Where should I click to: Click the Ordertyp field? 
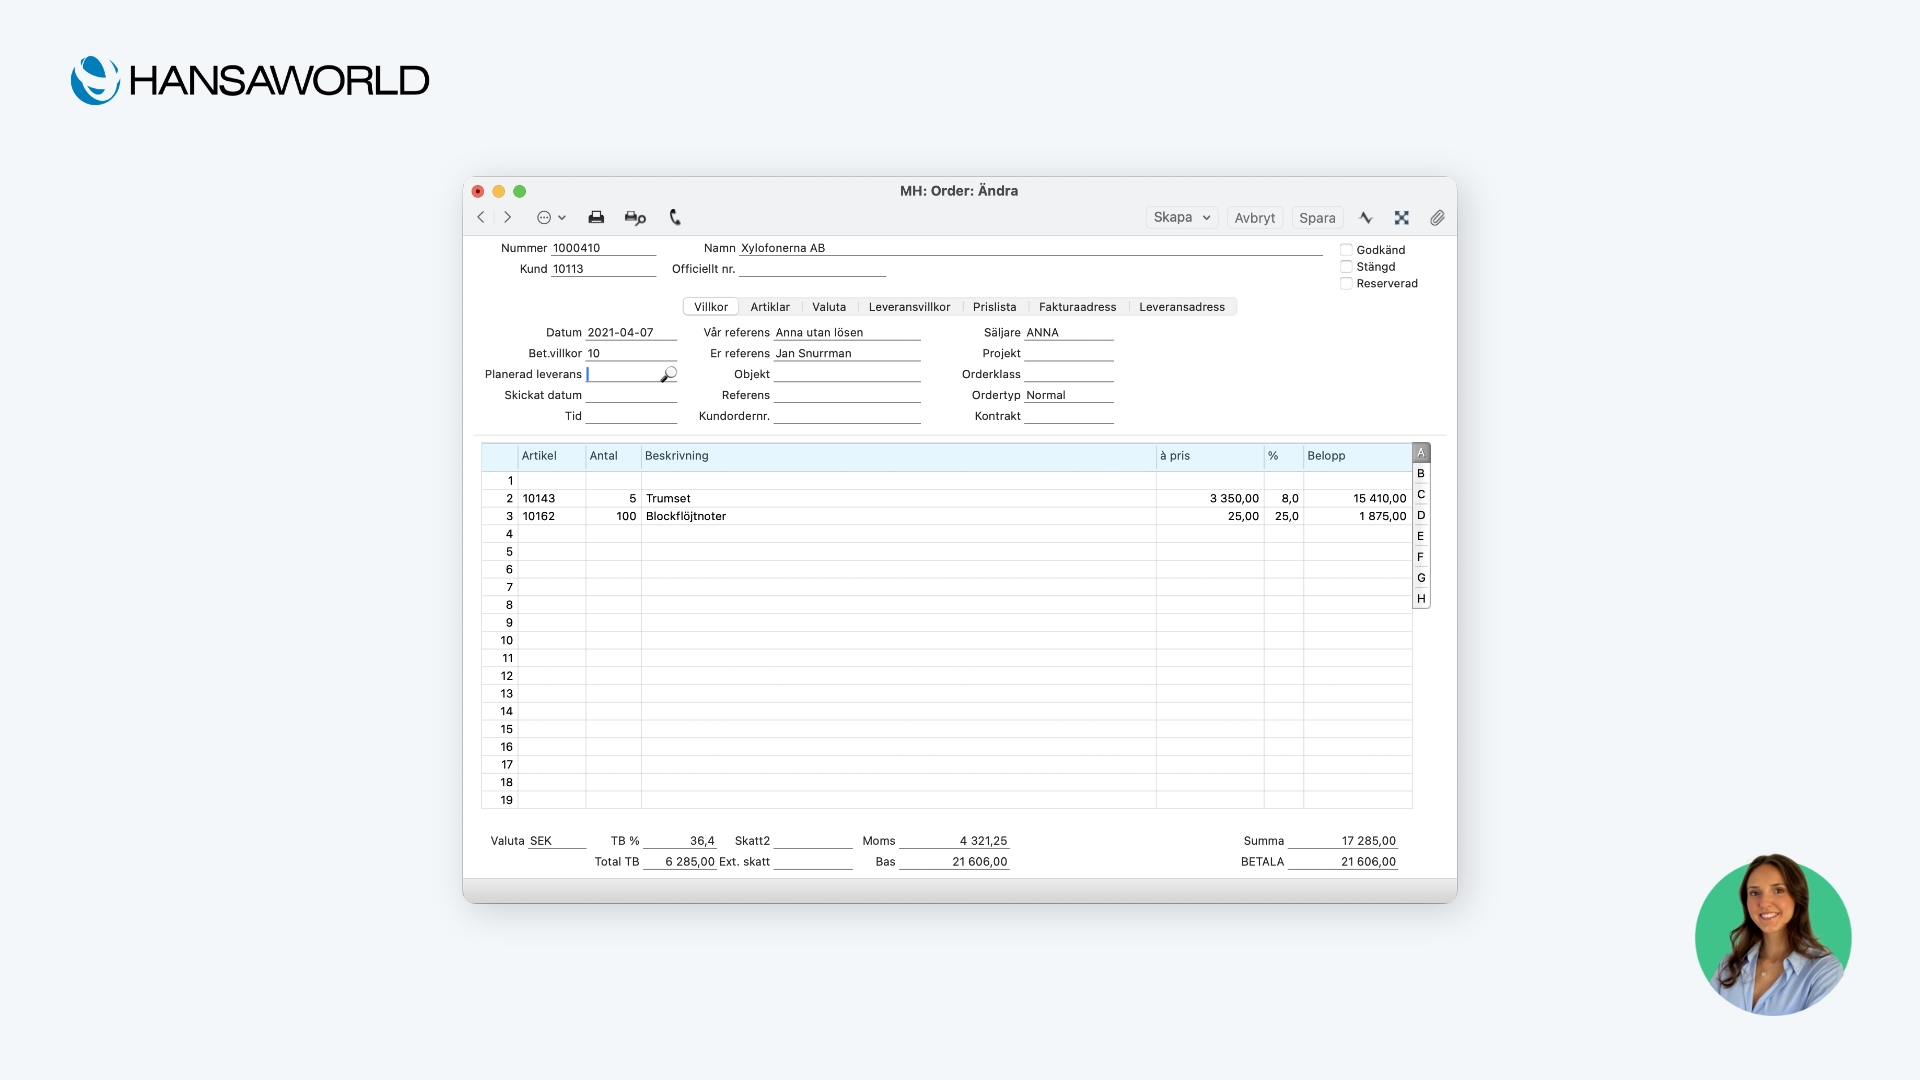click(1069, 396)
